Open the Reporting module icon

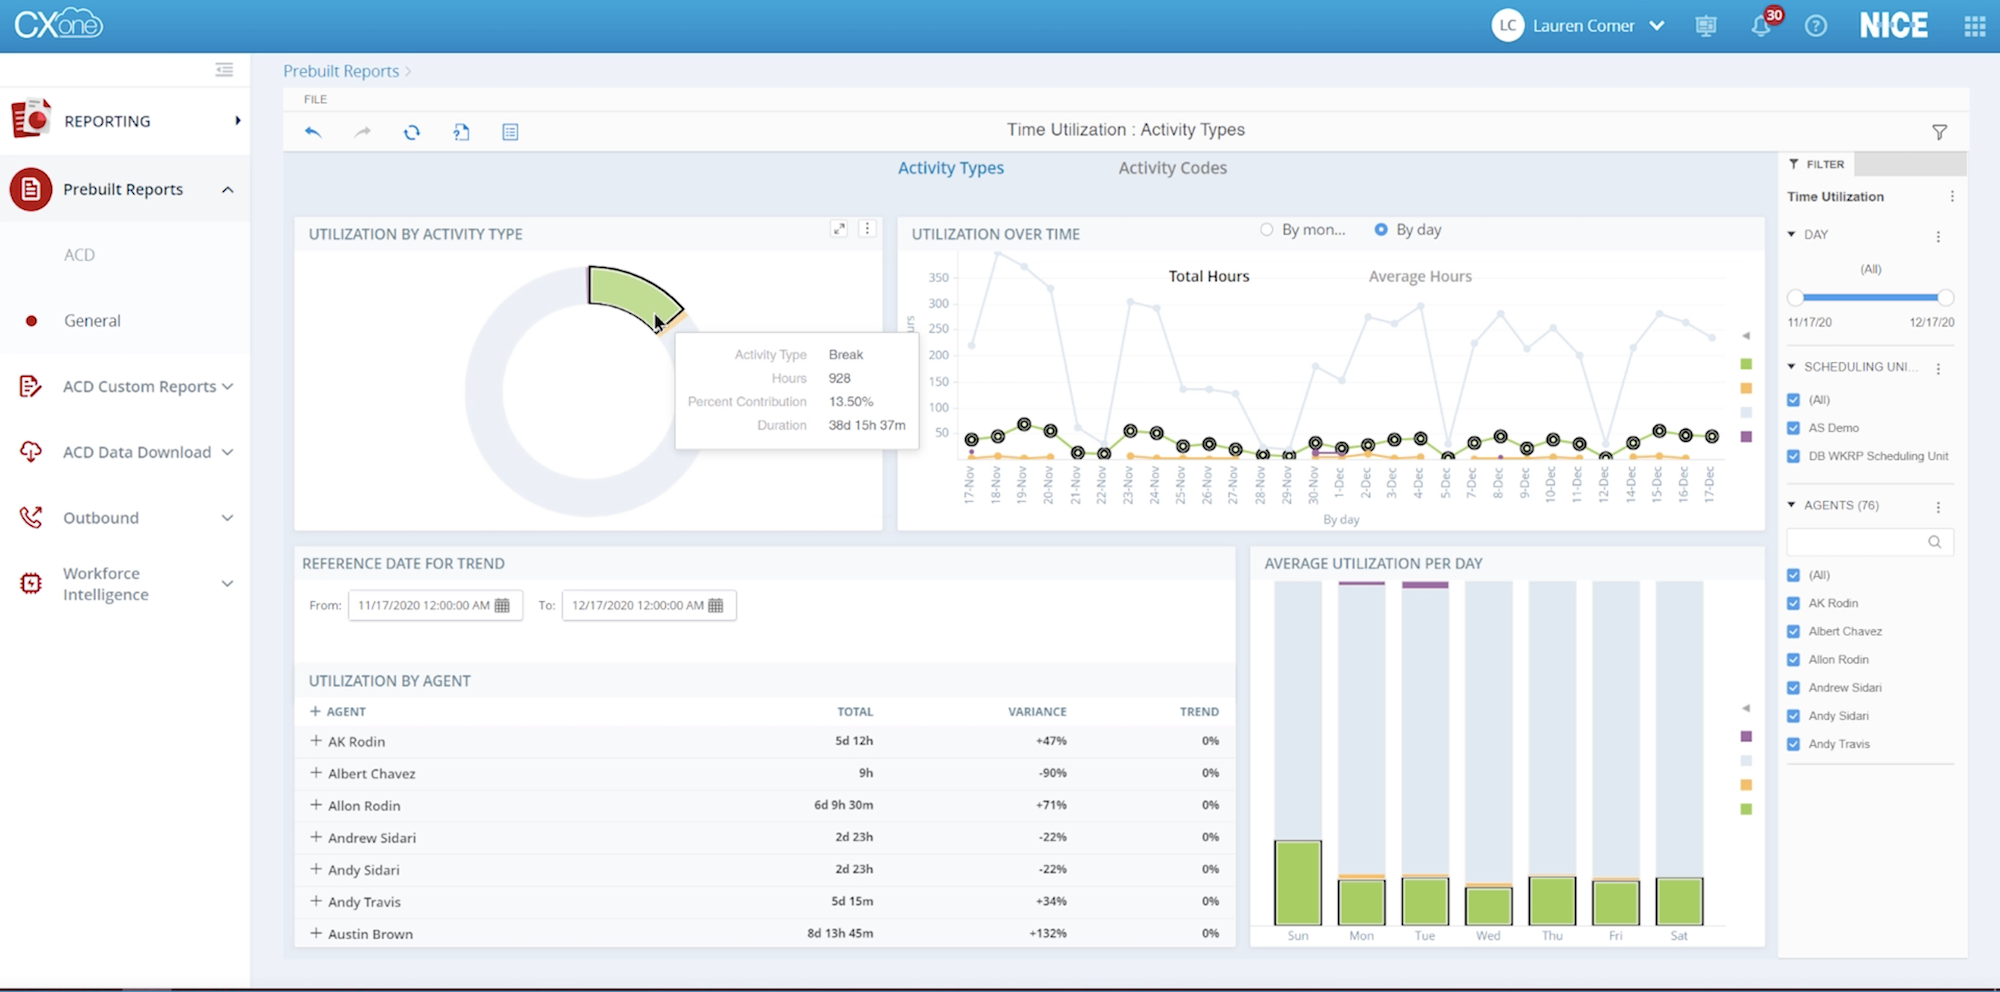click(31, 119)
